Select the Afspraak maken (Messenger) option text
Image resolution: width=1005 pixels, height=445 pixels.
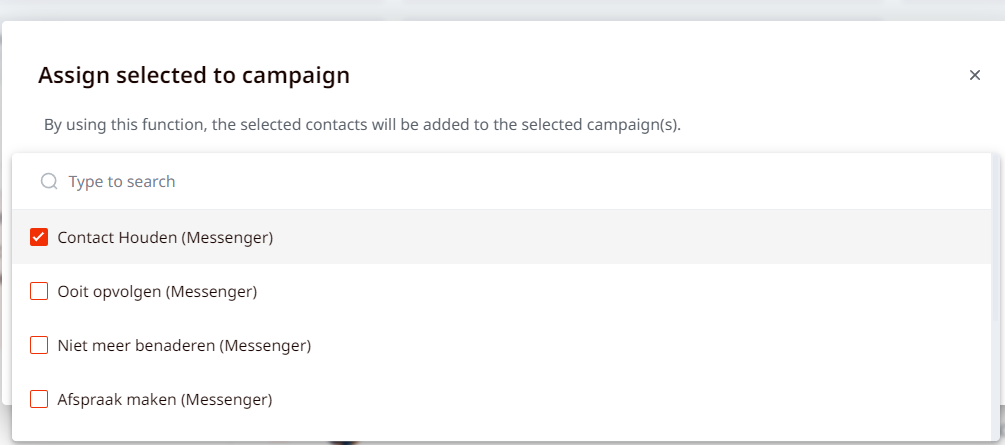pyautogui.click(x=165, y=399)
